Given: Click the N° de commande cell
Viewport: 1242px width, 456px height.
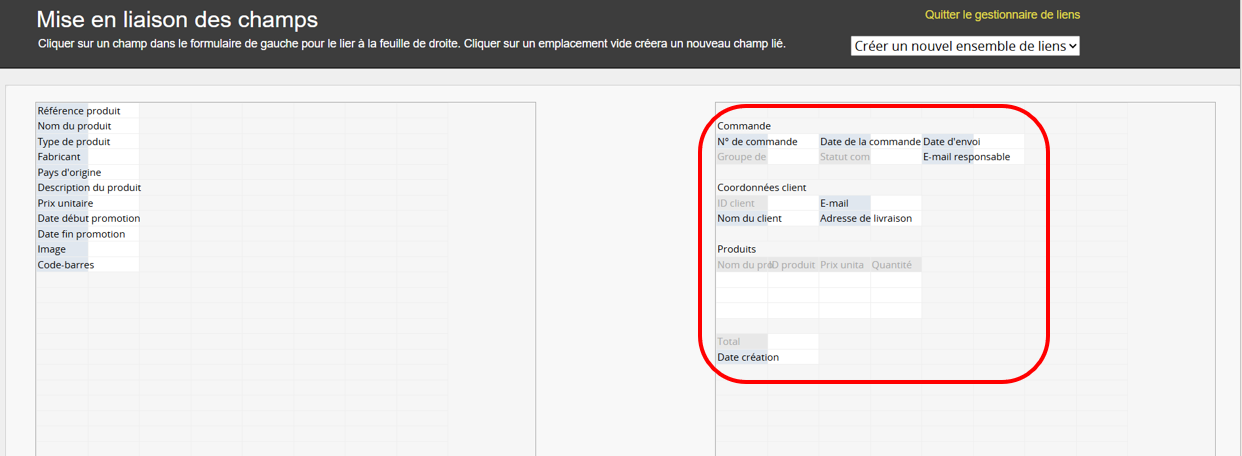Looking at the screenshot, I should pos(757,142).
